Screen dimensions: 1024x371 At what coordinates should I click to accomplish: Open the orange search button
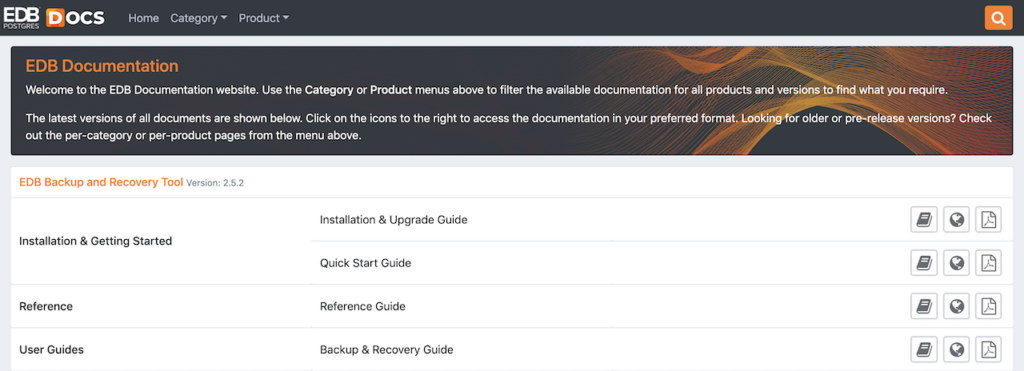(998, 18)
